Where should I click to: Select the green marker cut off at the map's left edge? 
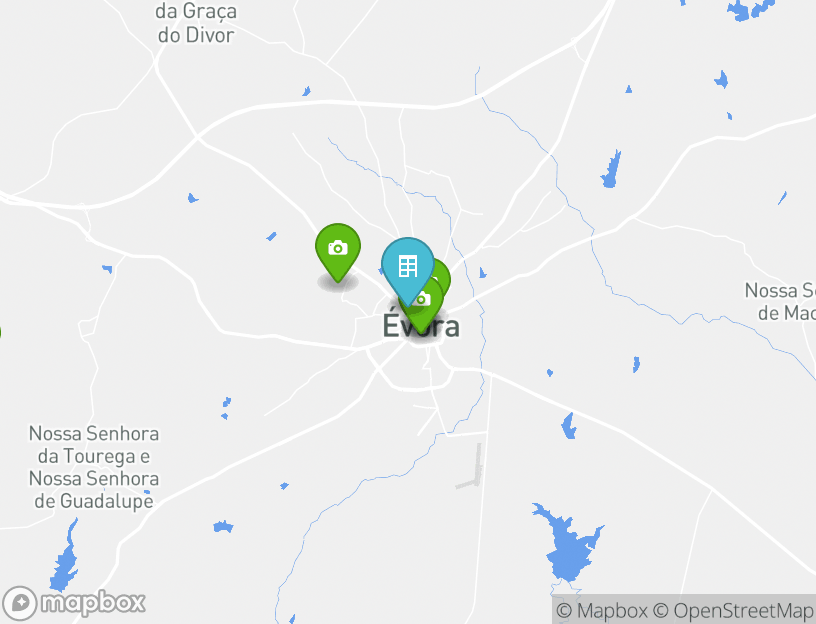point(1,333)
